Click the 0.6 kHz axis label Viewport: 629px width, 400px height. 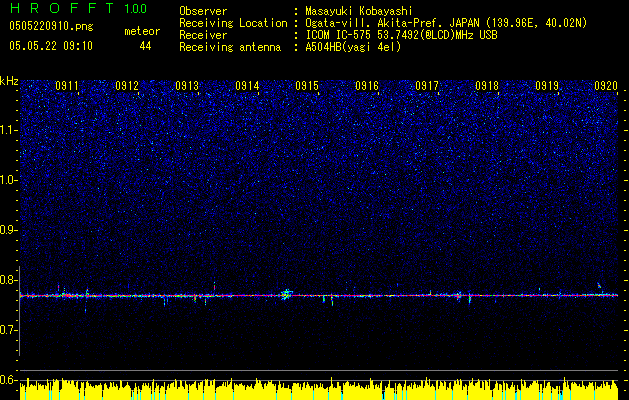pos(9,380)
